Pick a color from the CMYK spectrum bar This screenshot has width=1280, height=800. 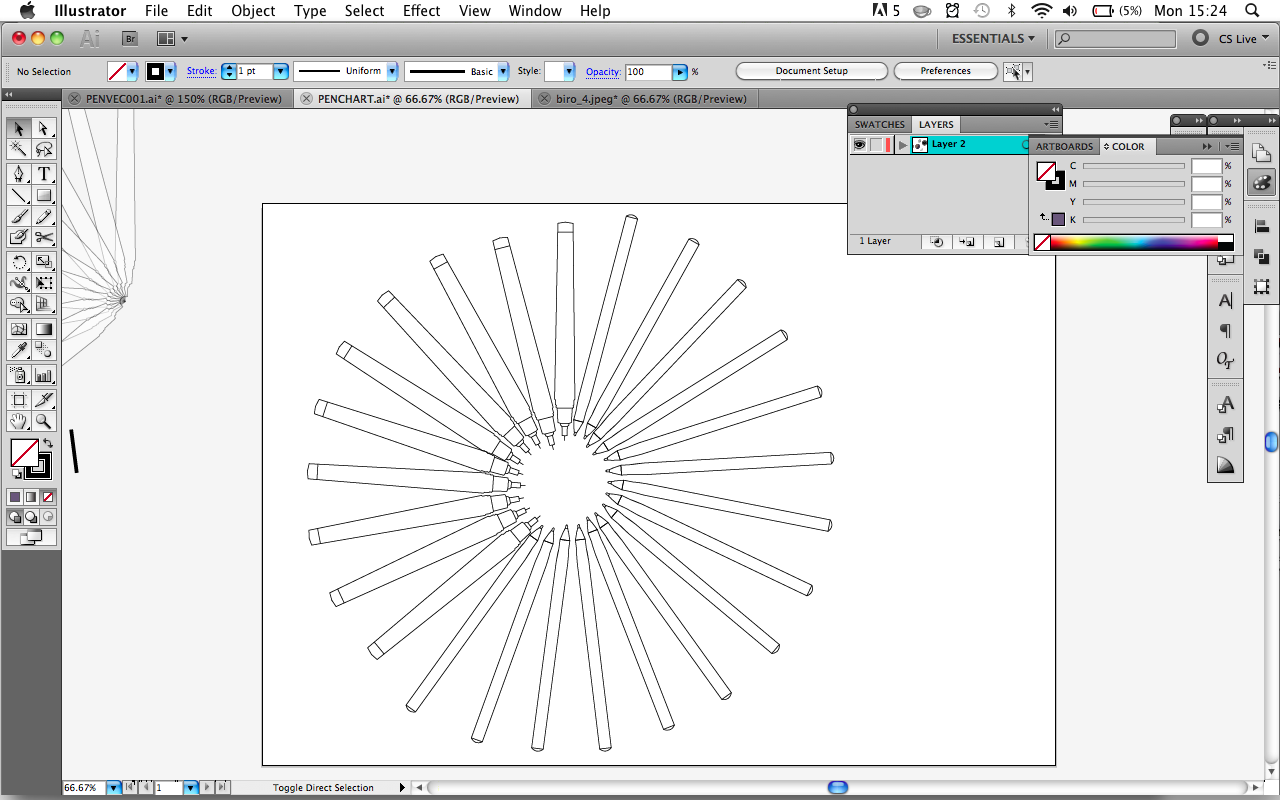(1130, 241)
